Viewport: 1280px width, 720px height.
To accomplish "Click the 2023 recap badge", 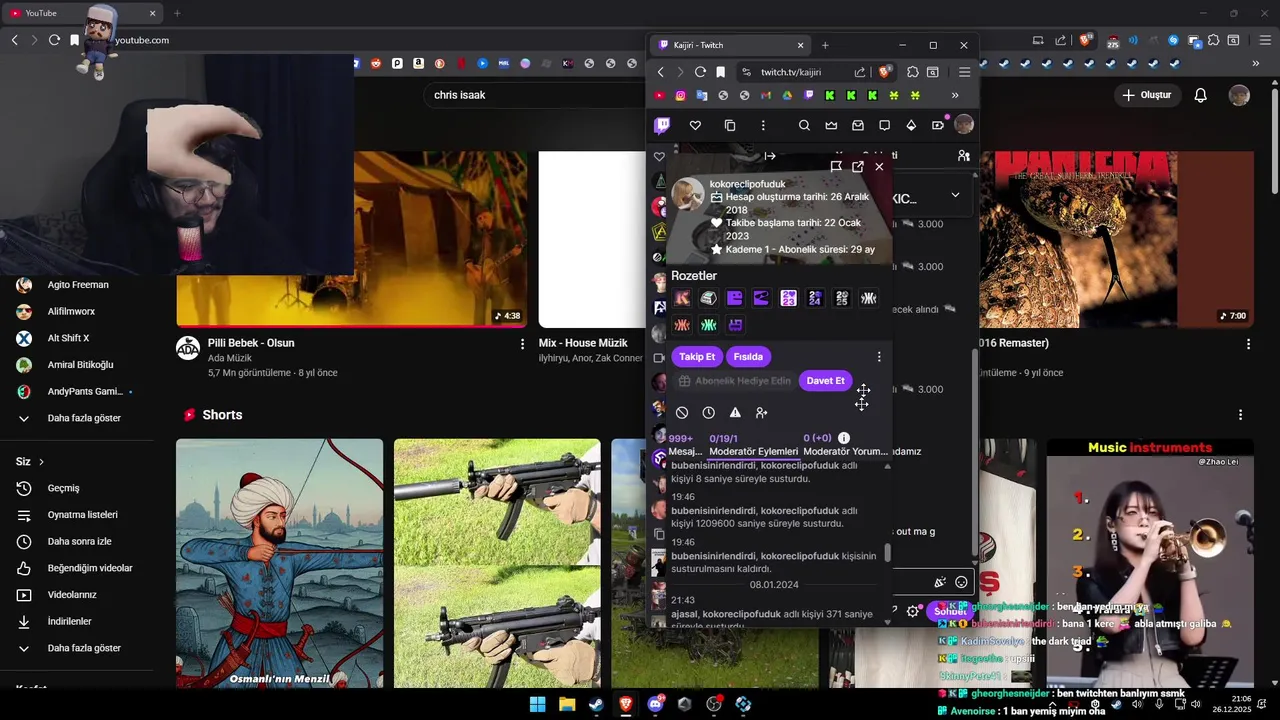I will click(788, 298).
